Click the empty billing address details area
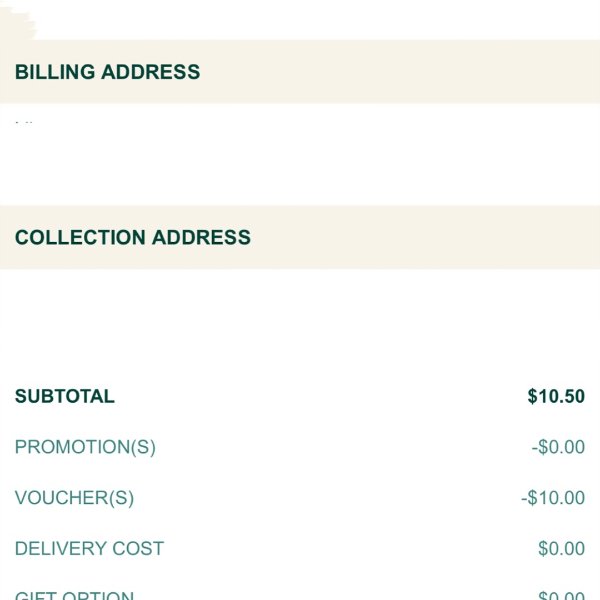The width and height of the screenshot is (600, 600). point(300,154)
